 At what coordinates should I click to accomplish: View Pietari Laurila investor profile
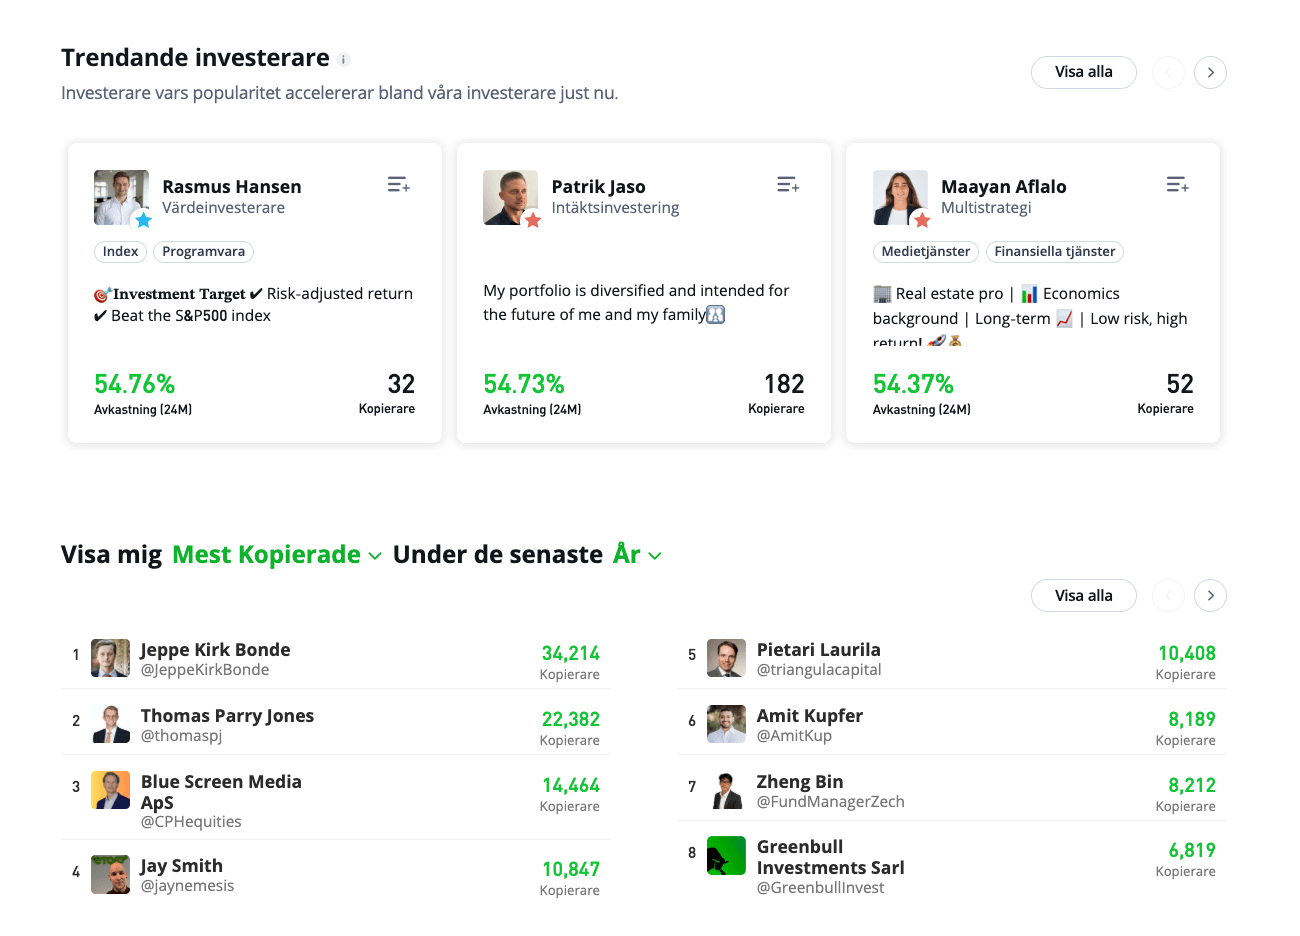[x=818, y=650]
